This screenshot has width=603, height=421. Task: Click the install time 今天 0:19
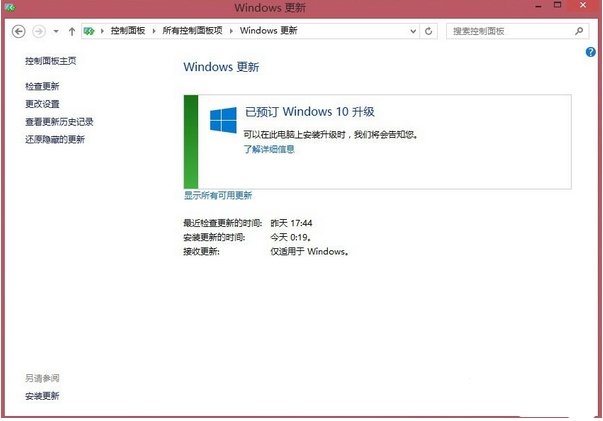coord(290,237)
